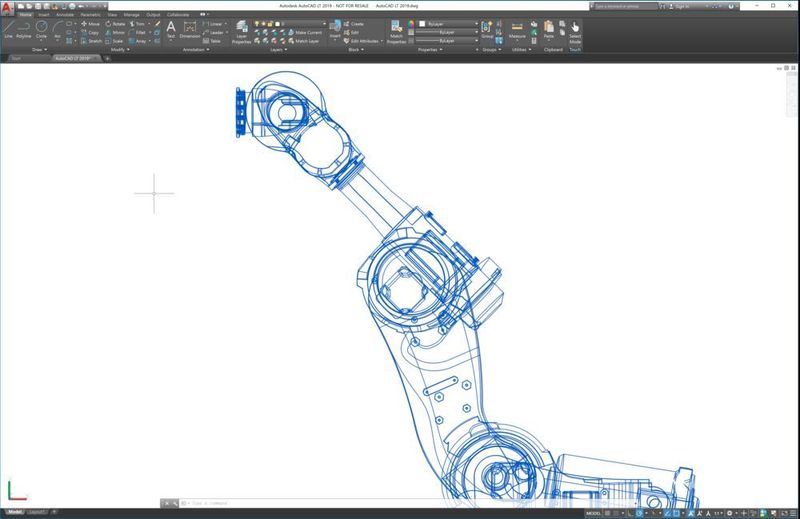Image resolution: width=800 pixels, height=519 pixels.
Task: Open Layer Properties manager
Action: (241, 32)
